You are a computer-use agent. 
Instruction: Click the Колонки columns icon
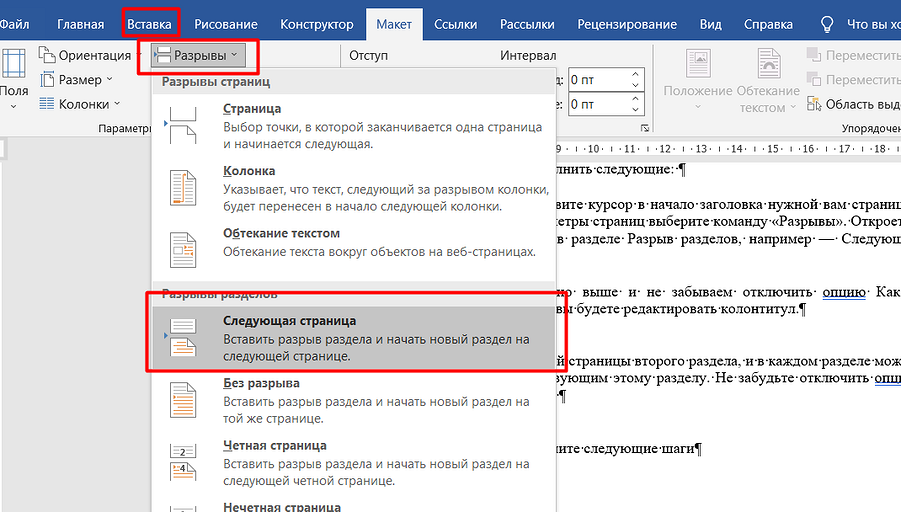(x=47, y=104)
